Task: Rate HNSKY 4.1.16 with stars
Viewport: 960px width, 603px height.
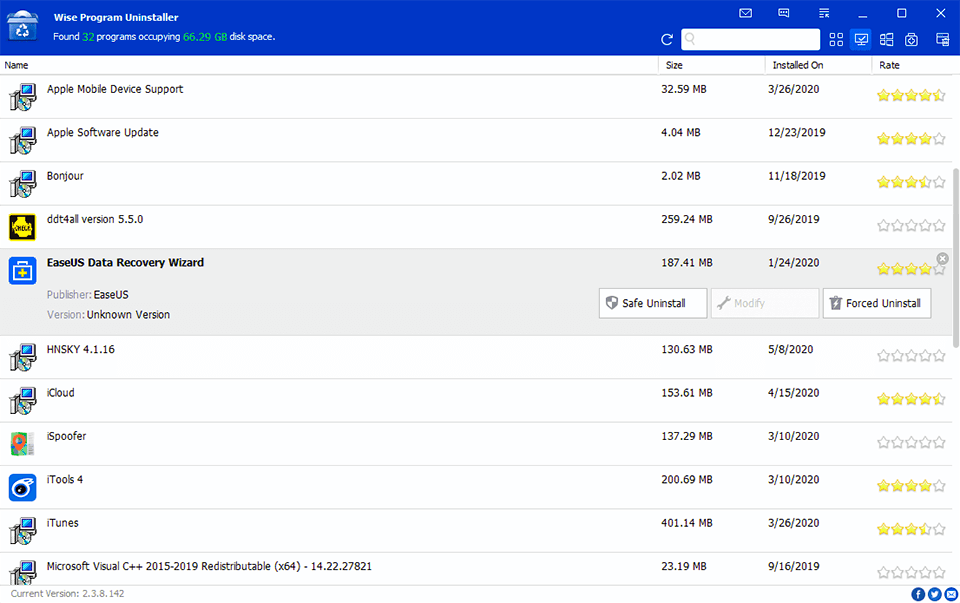Action: click(911, 355)
